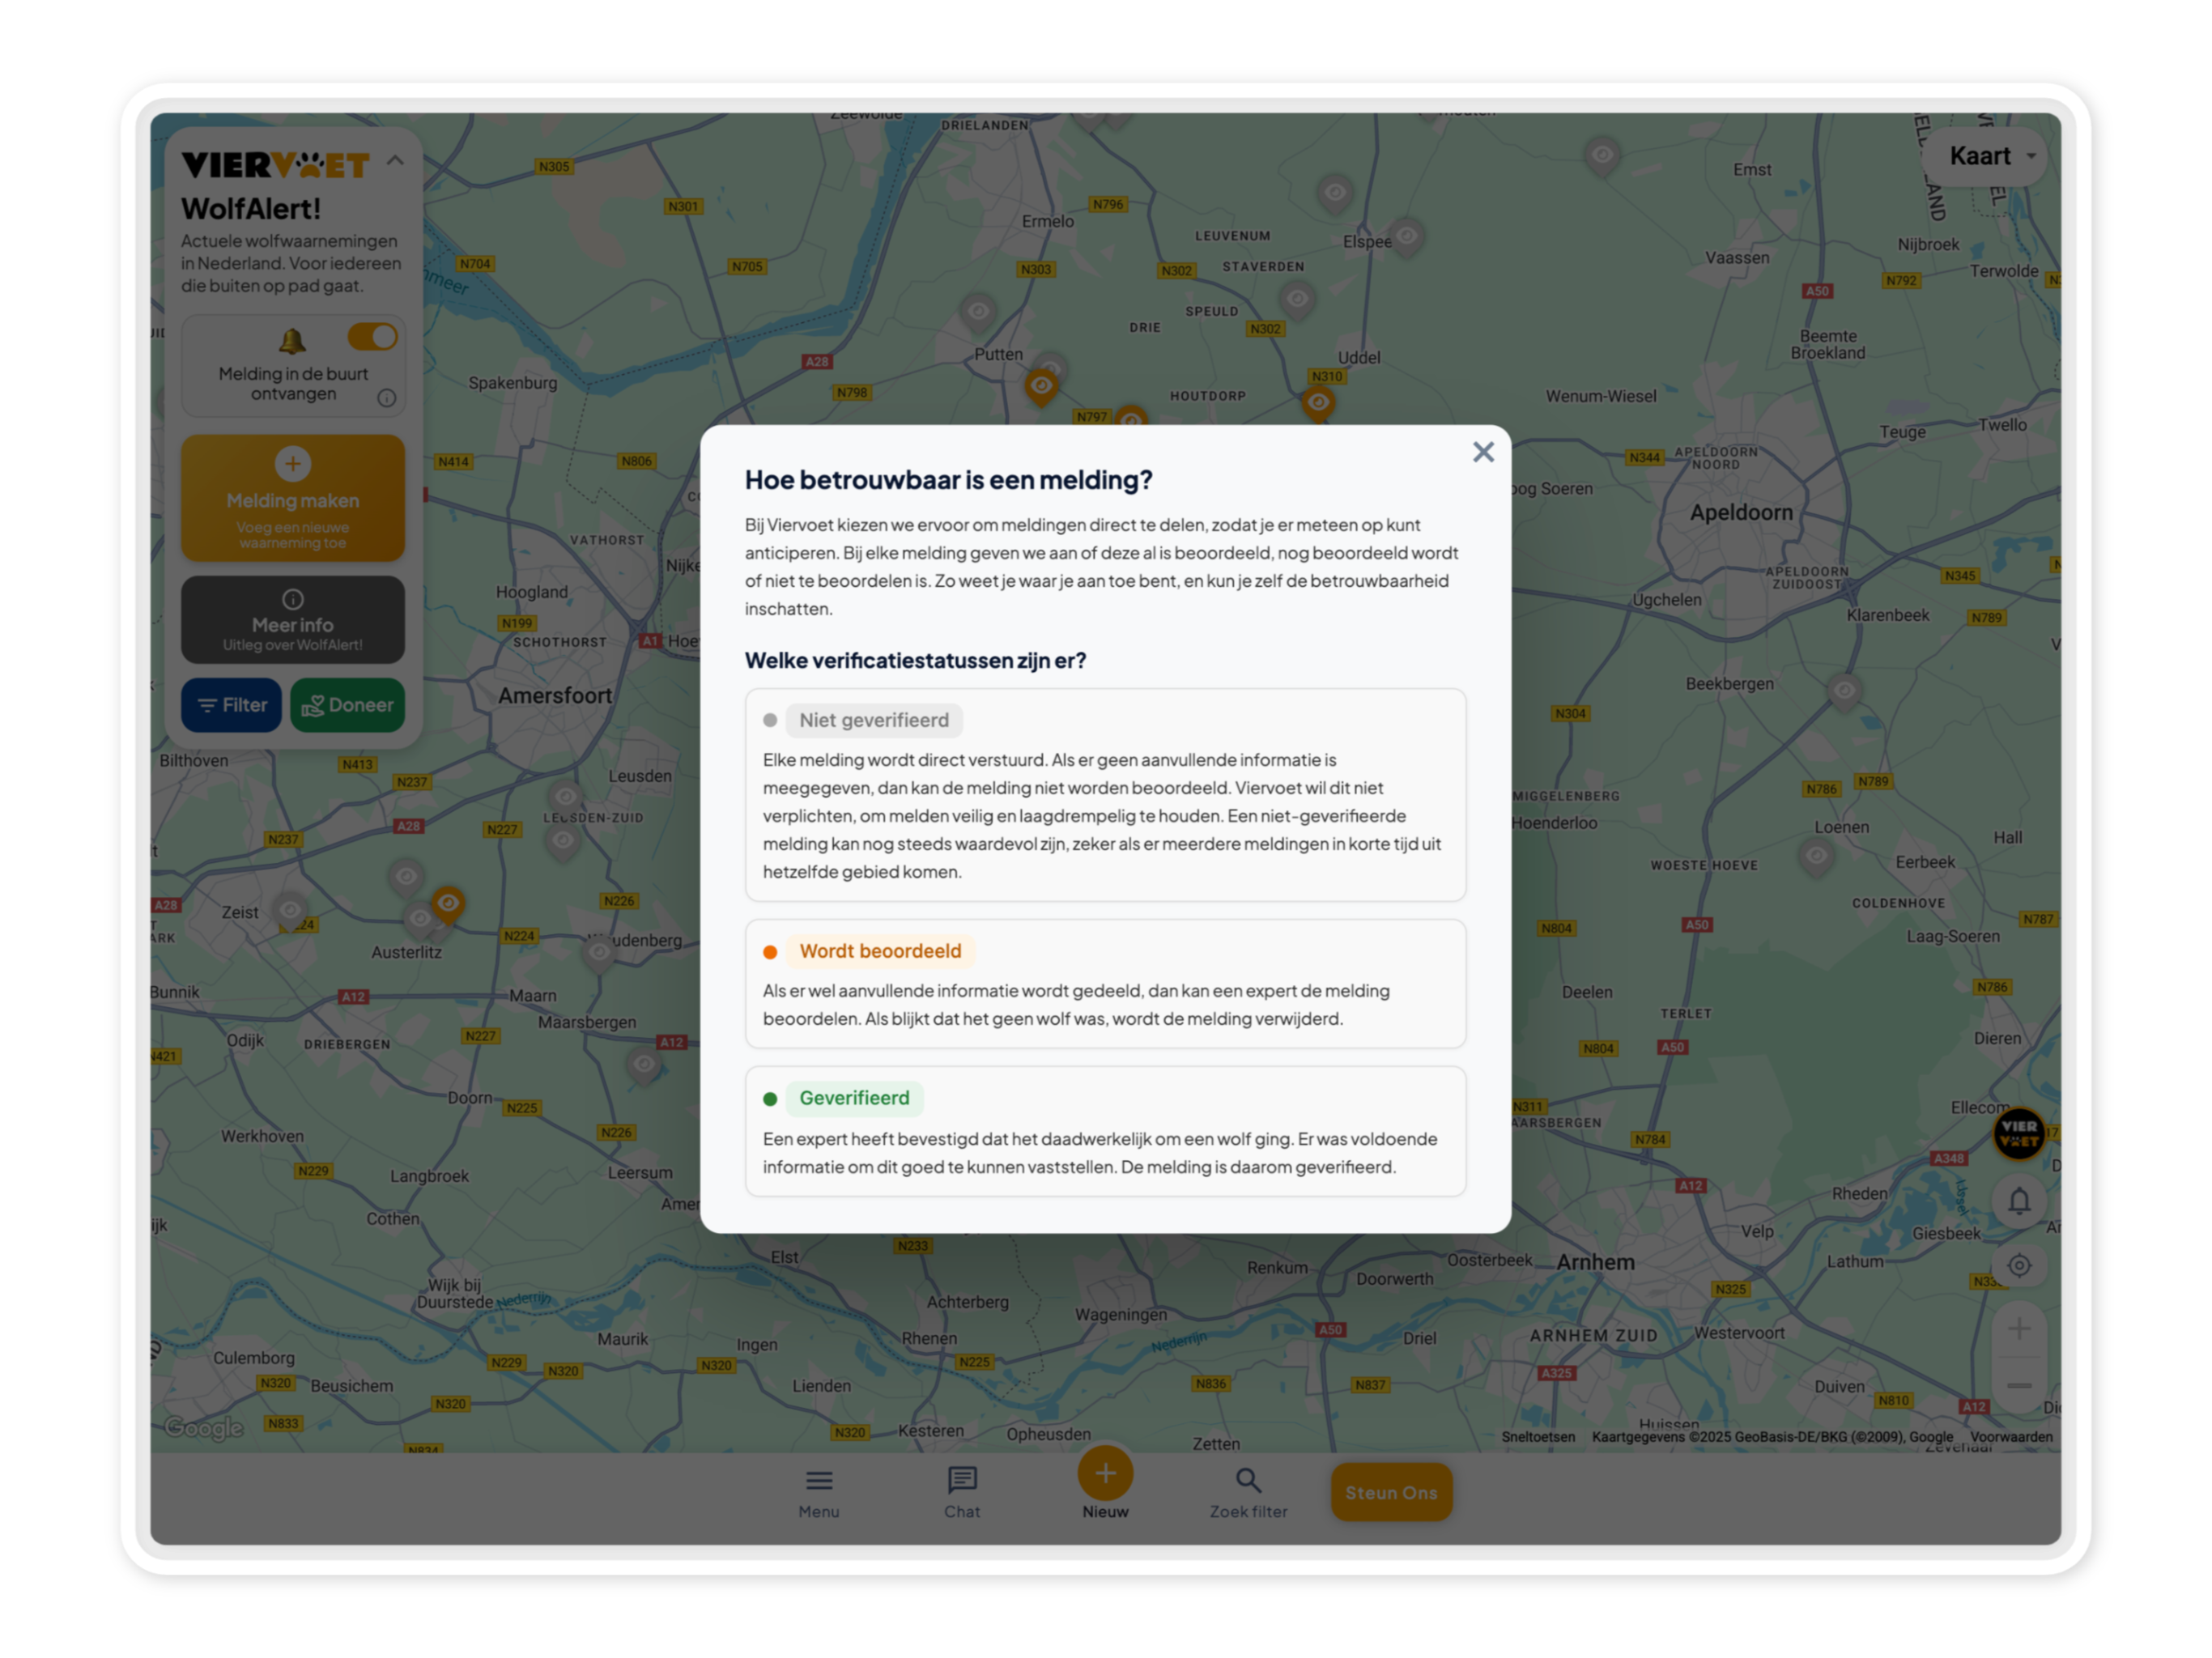Viewport: 2212px width, 1658px height.
Task: Center map on my location icon
Action: (x=2019, y=1265)
